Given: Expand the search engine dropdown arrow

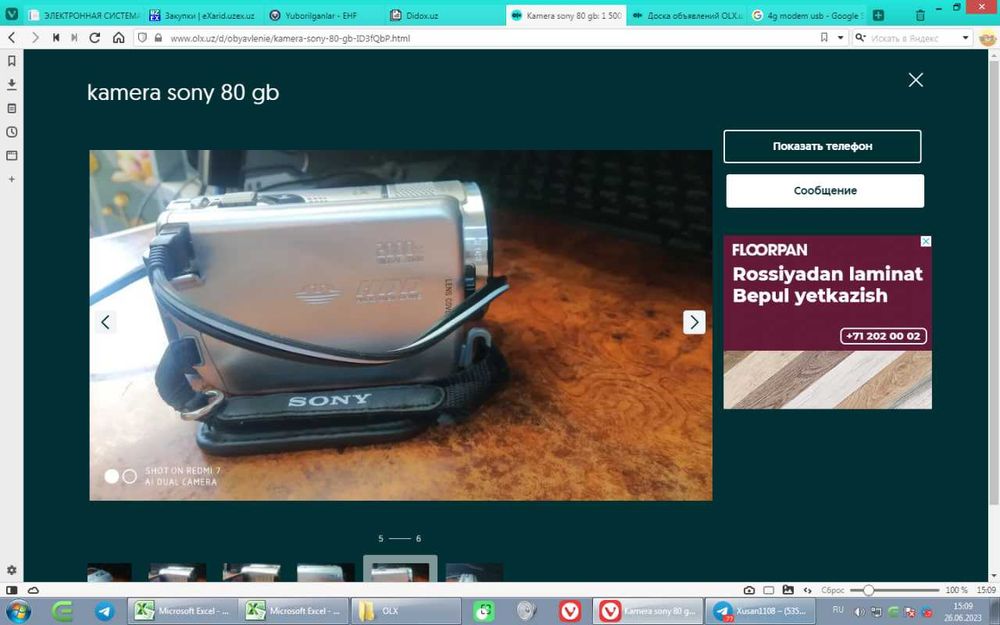Looking at the screenshot, I should point(966,38).
